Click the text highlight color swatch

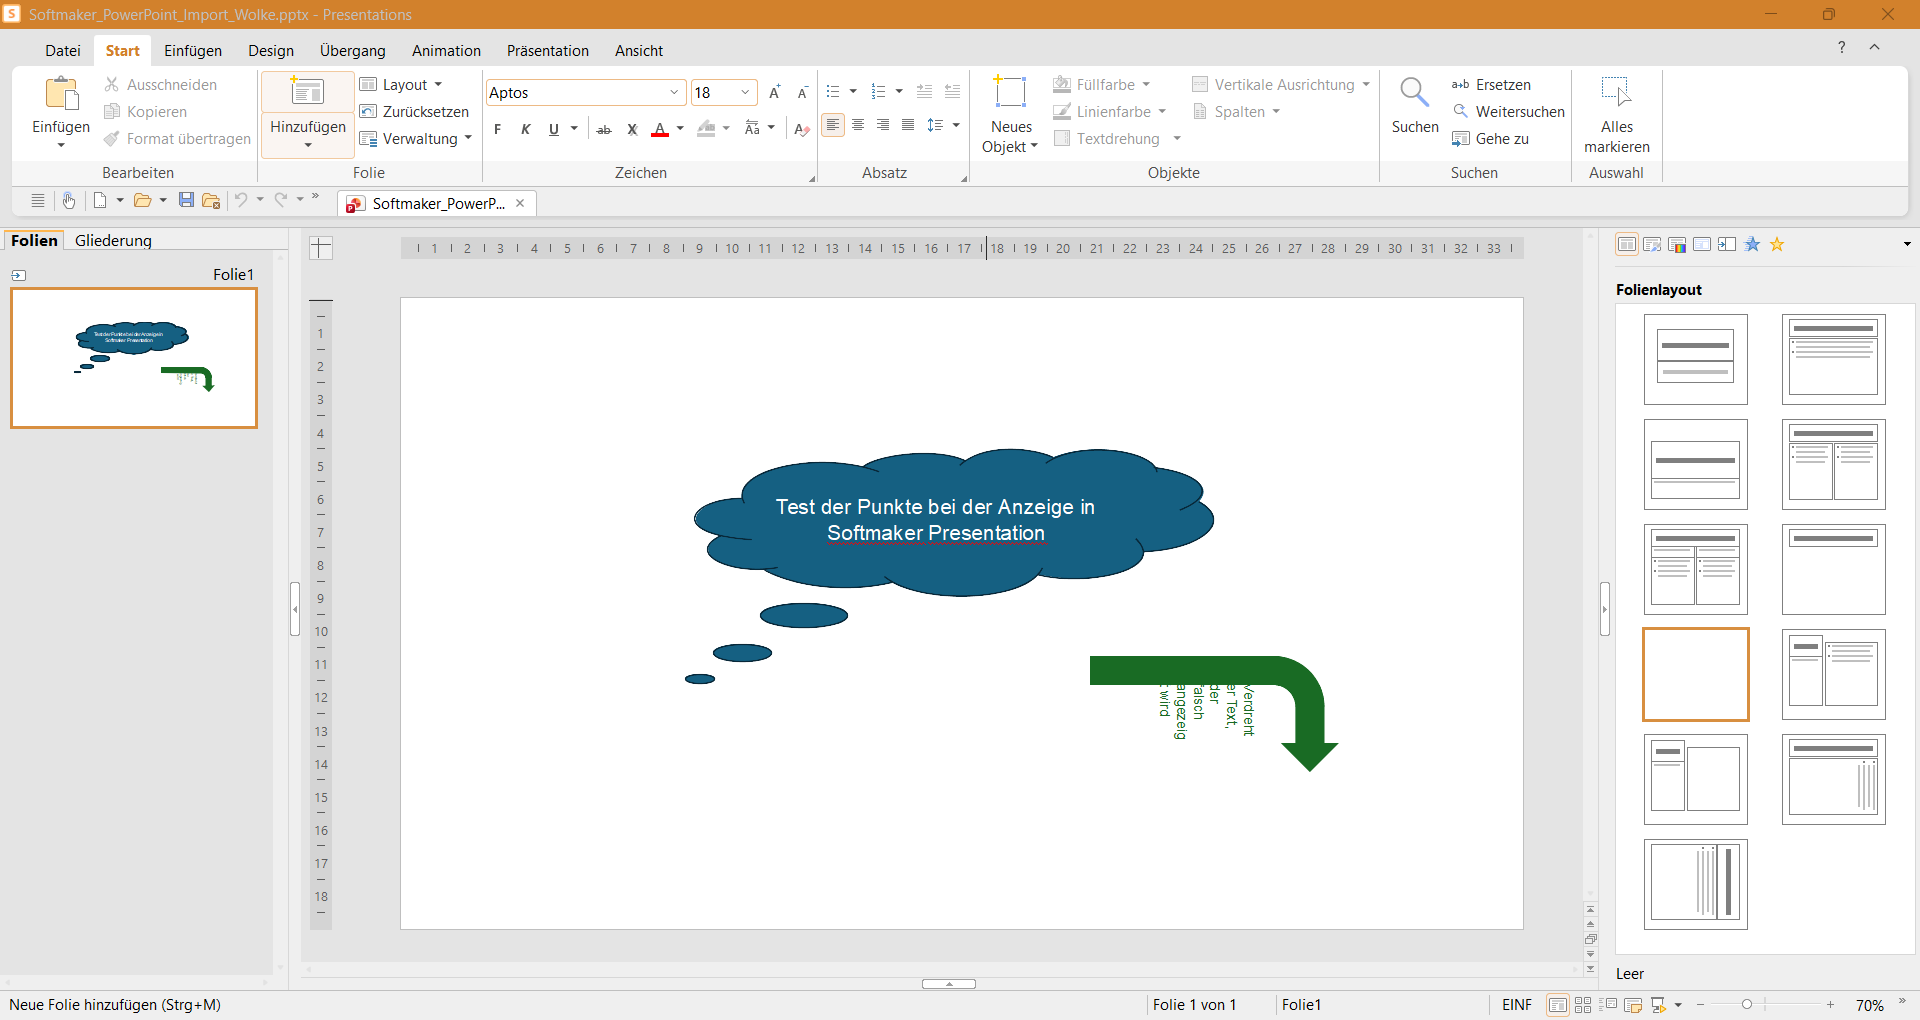[x=707, y=129]
